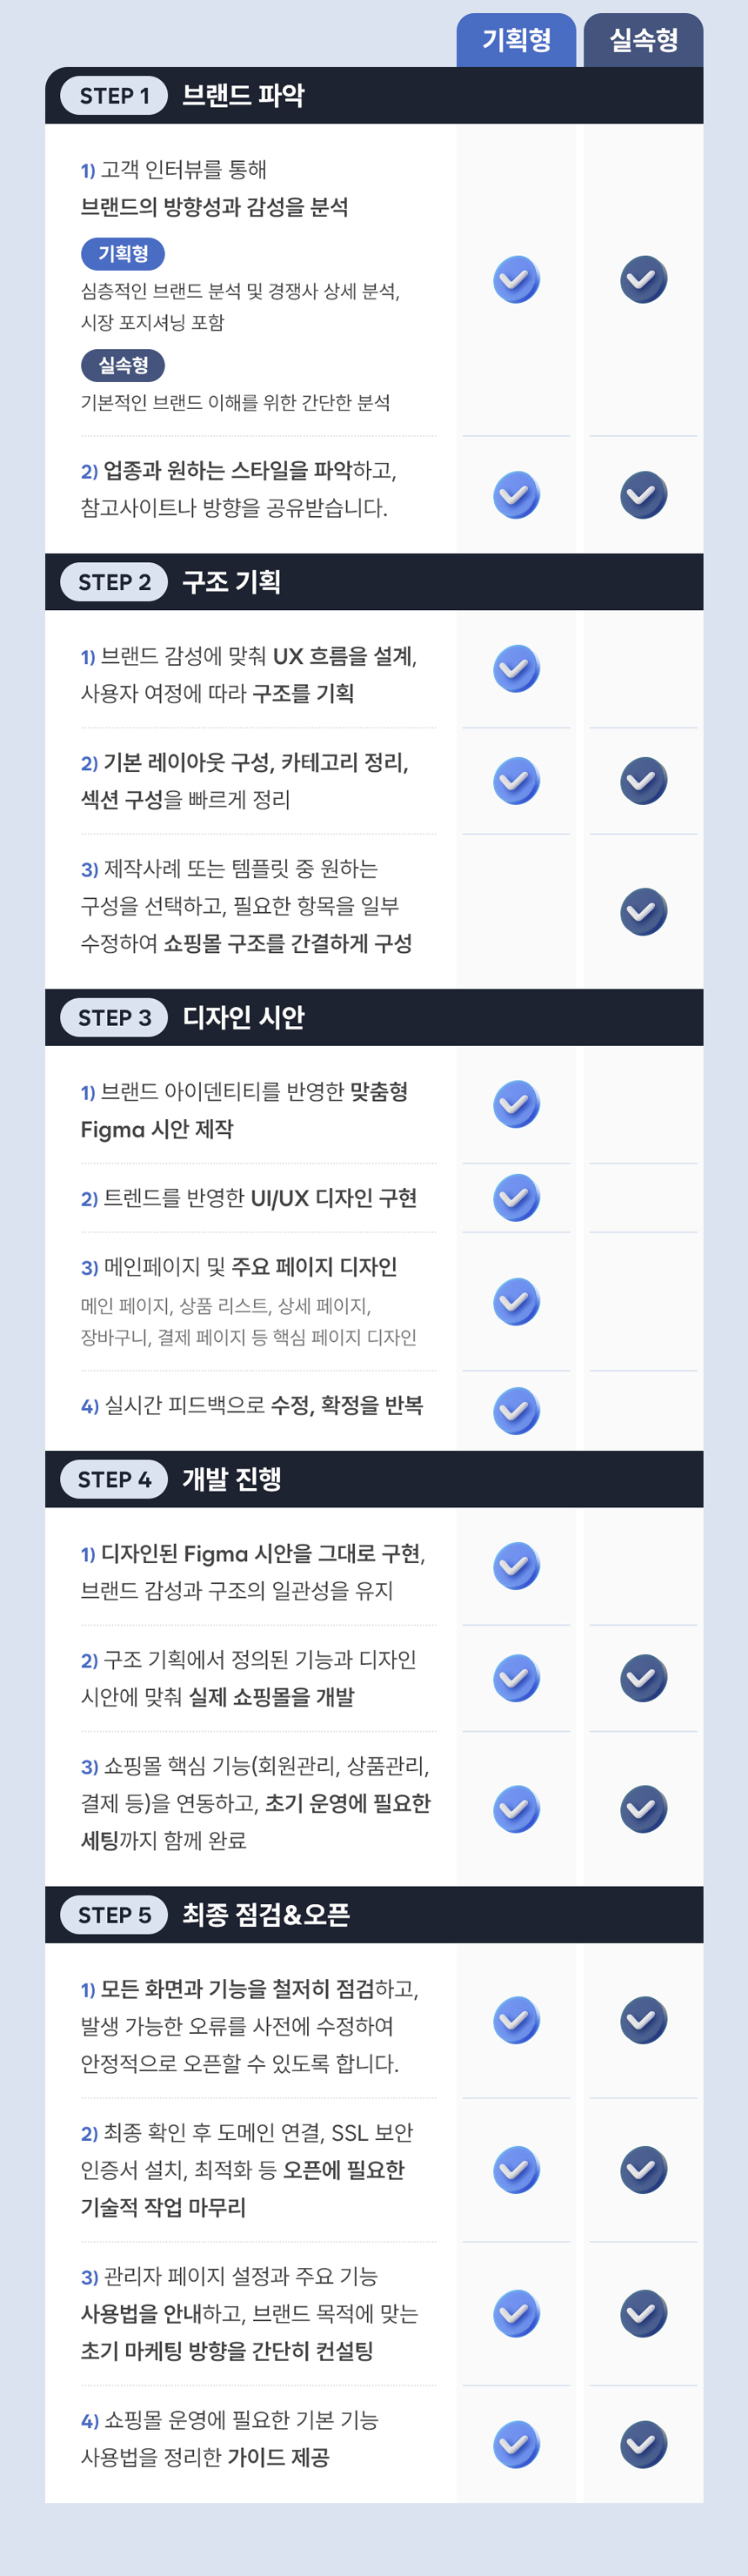Click blue check for Figma 시안 그대로 구현 row
The height and width of the screenshot is (2576, 748).
(x=516, y=1566)
